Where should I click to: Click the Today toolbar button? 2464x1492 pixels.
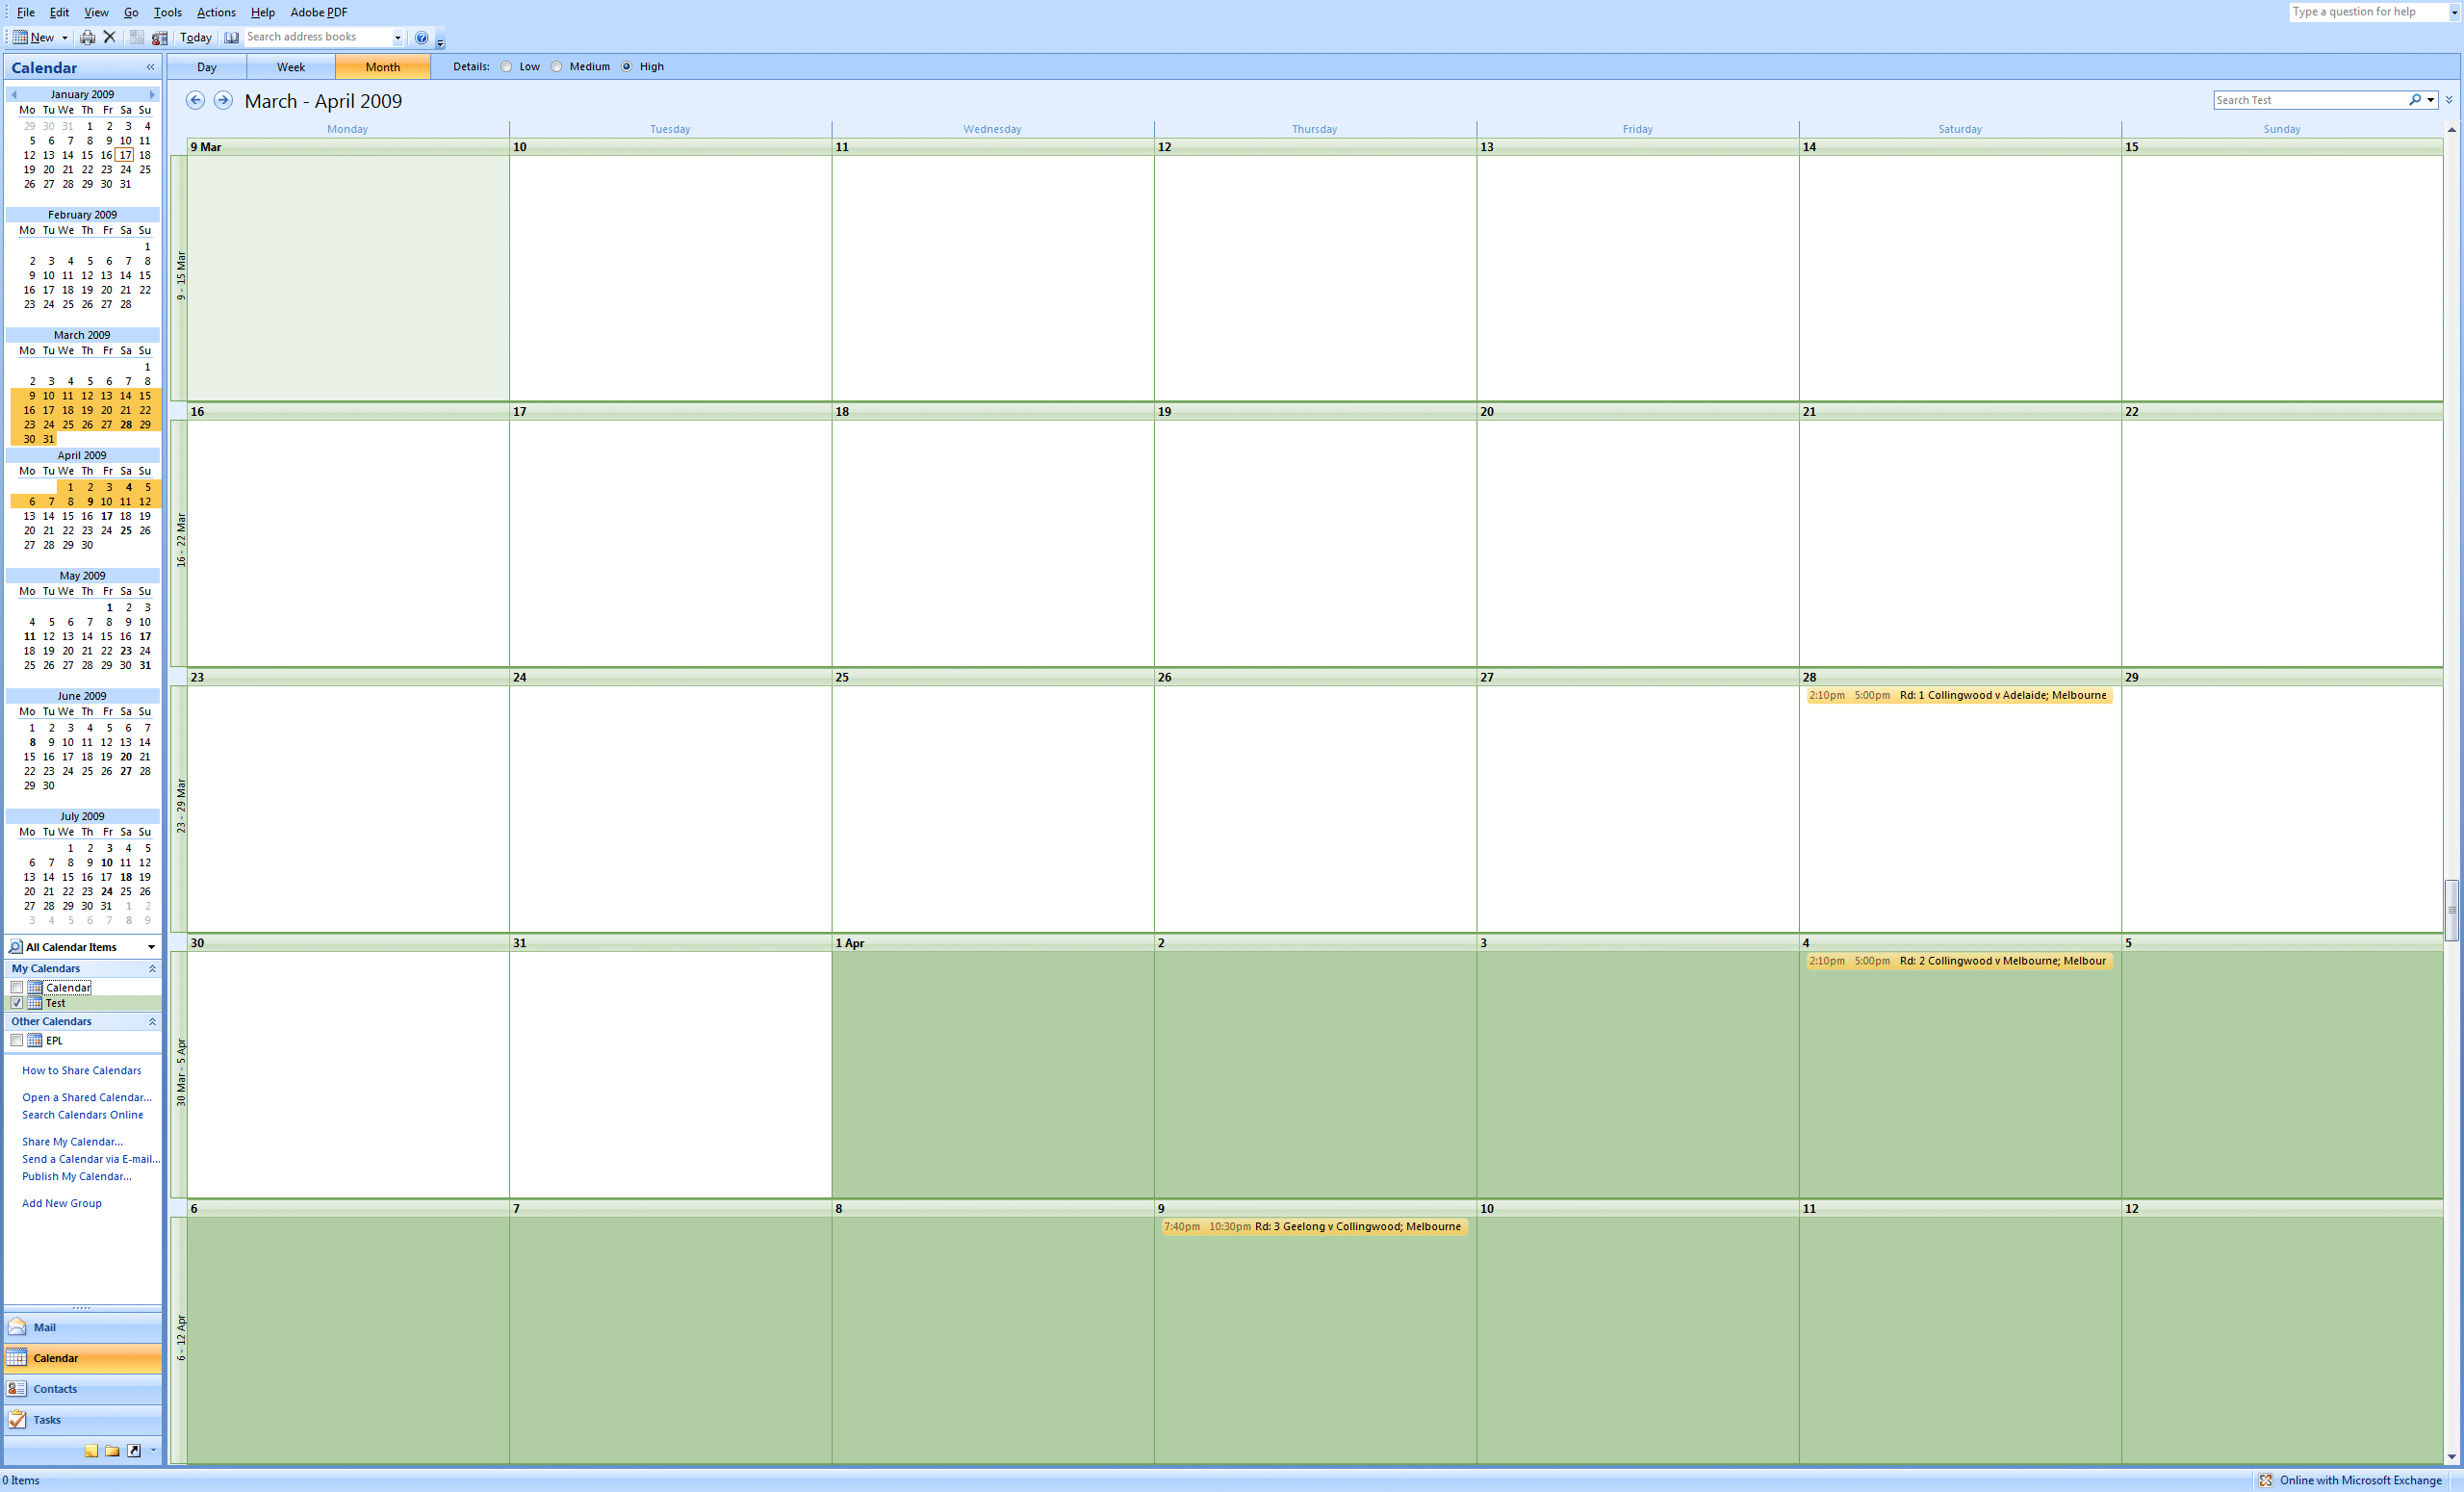pyautogui.click(x=195, y=37)
